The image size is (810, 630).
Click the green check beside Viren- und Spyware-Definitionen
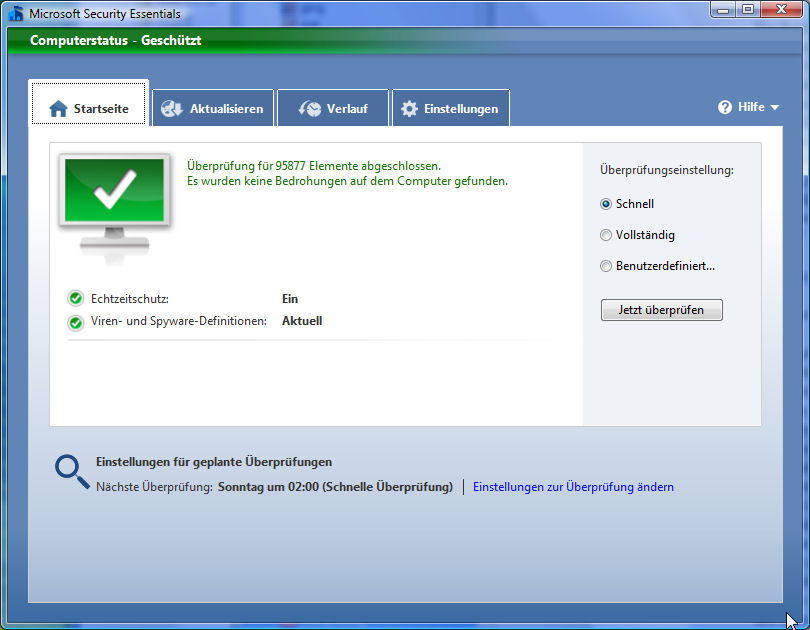click(x=76, y=322)
